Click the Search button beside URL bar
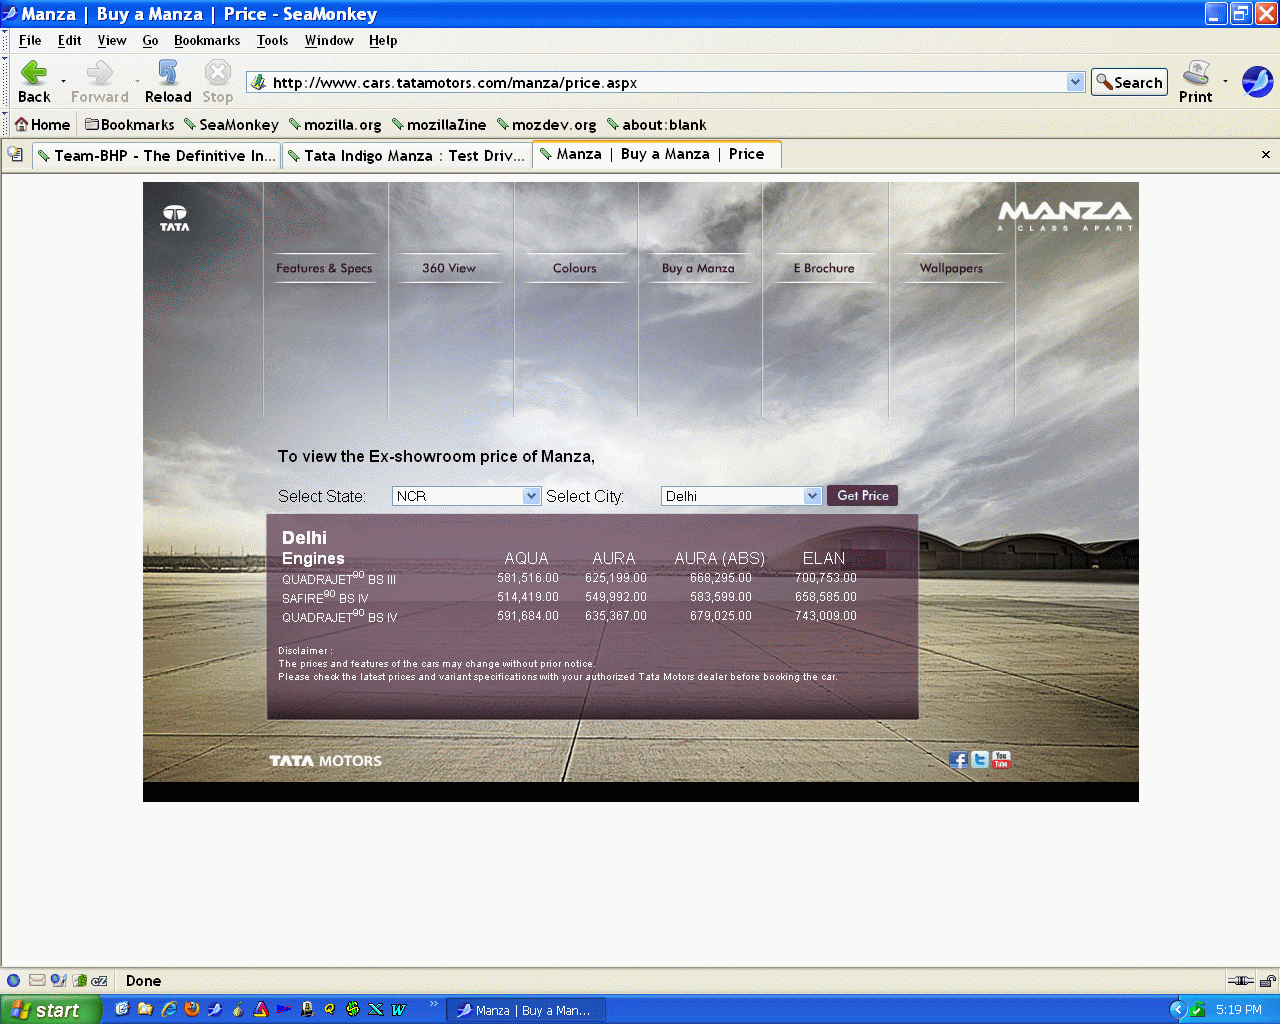Viewport: 1280px width, 1024px height. point(1129,82)
